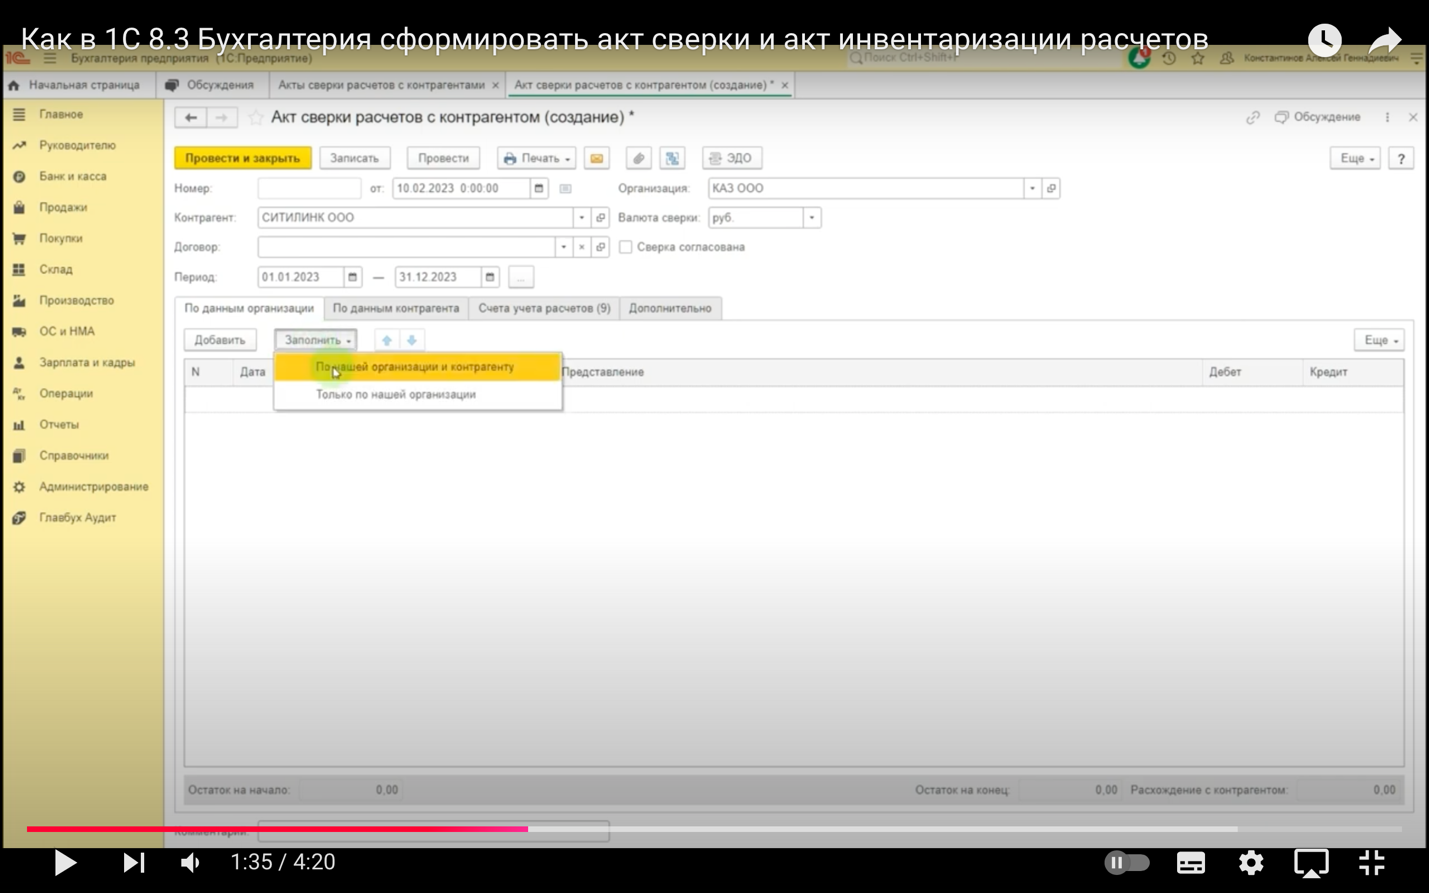1429x893 pixels.
Task: Open the 1C main menu hamburger
Action: 50,58
